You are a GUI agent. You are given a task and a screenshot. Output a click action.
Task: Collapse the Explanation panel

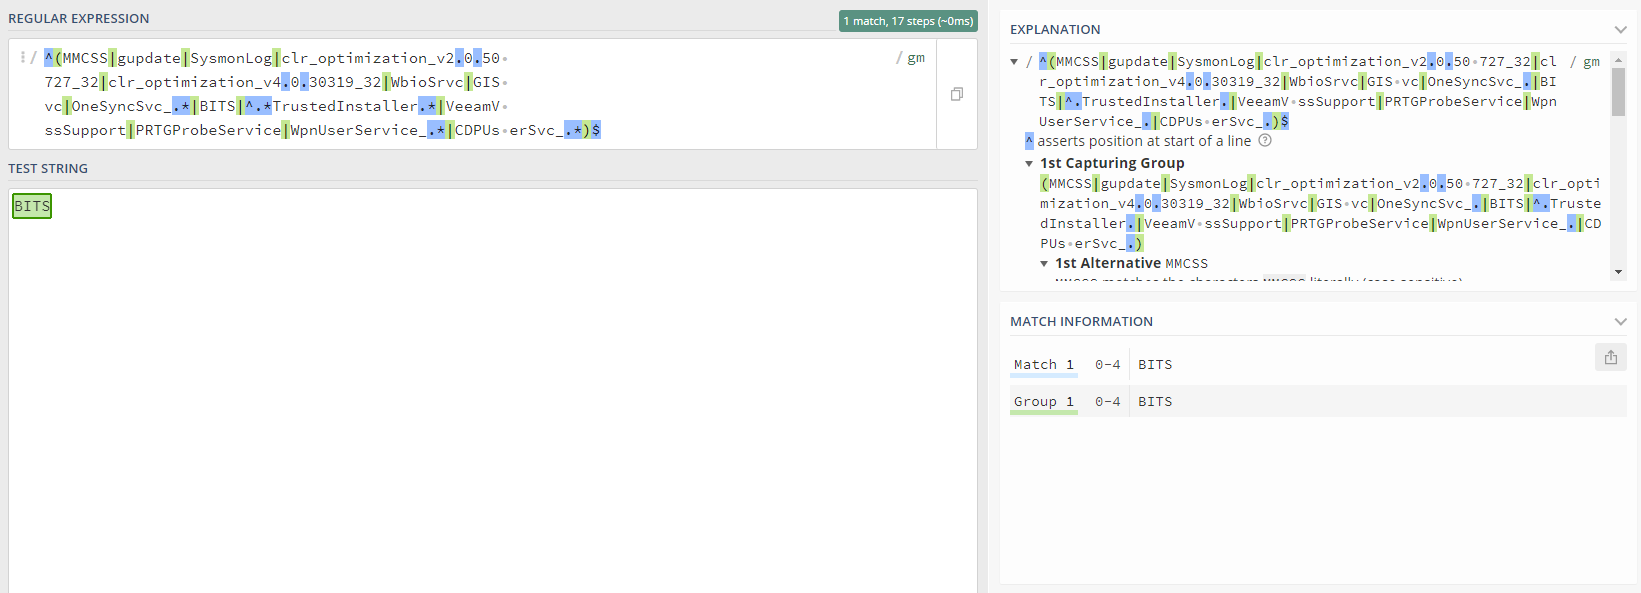(x=1620, y=30)
